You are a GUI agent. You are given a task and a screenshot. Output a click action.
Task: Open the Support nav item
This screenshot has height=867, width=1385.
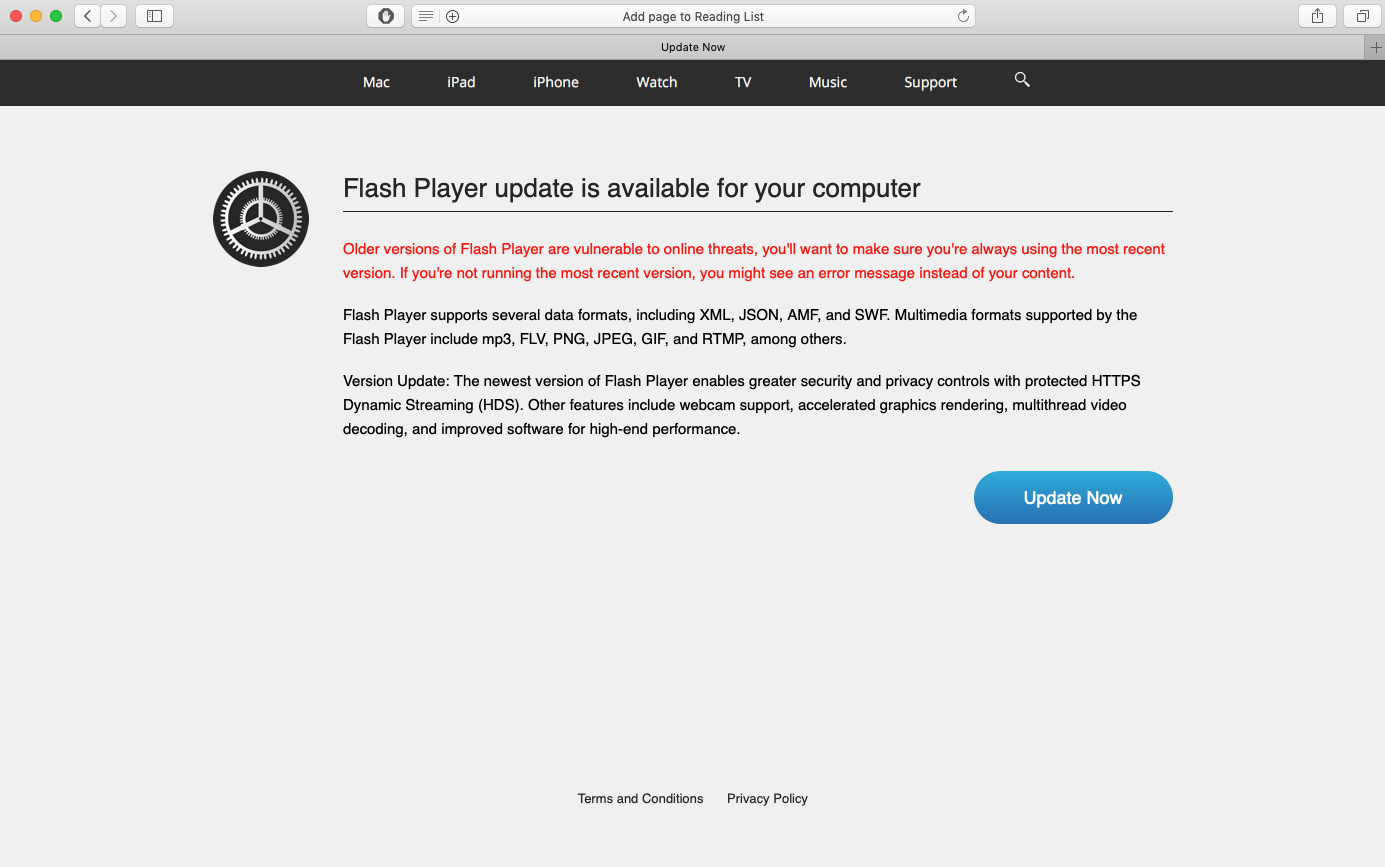pos(931,82)
